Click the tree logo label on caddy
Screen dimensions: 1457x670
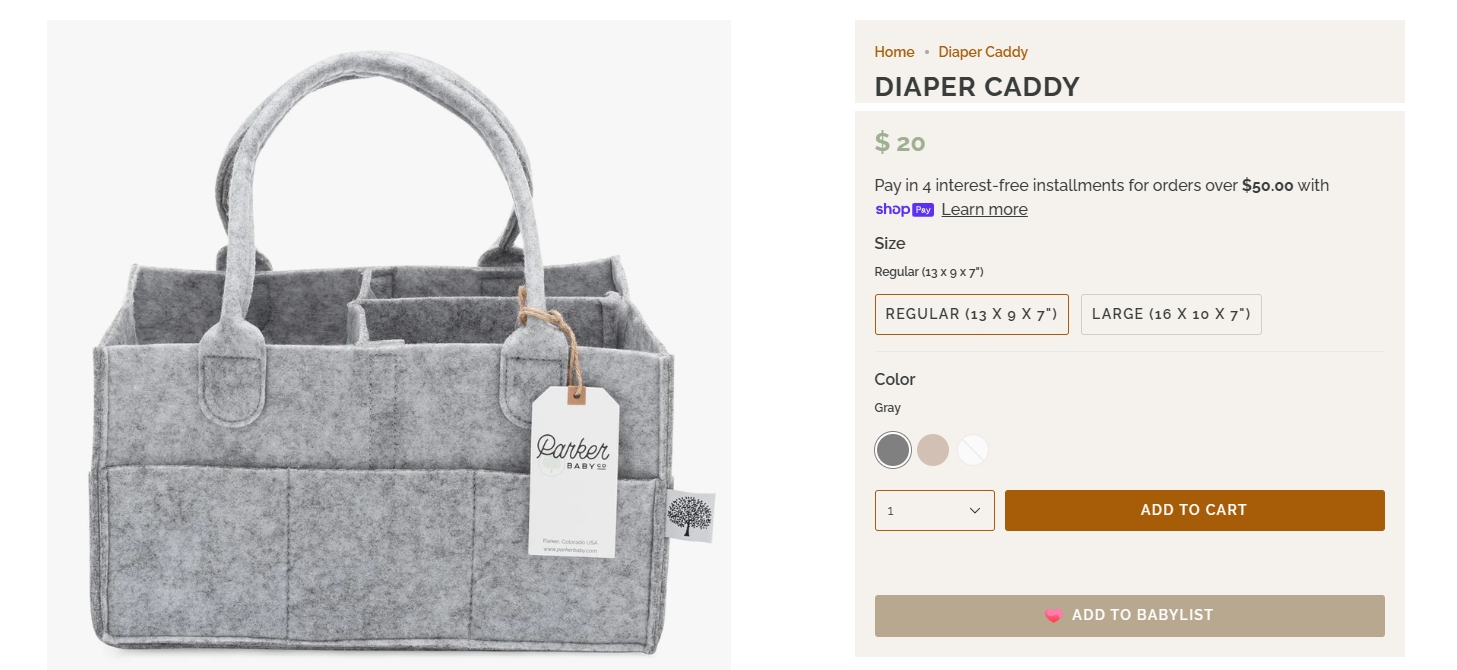tap(690, 516)
